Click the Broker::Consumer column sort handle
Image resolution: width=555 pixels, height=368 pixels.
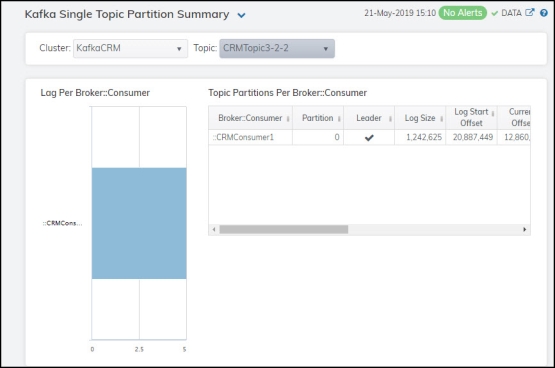288,119
